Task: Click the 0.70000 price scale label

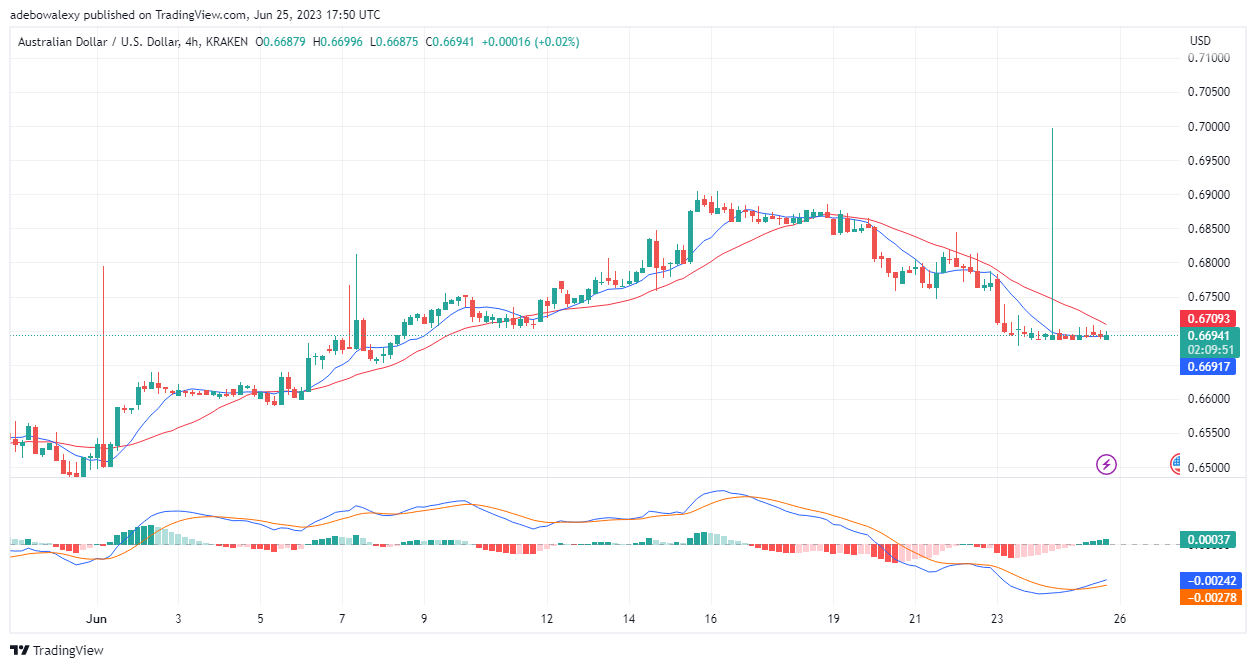Action: coord(1208,127)
